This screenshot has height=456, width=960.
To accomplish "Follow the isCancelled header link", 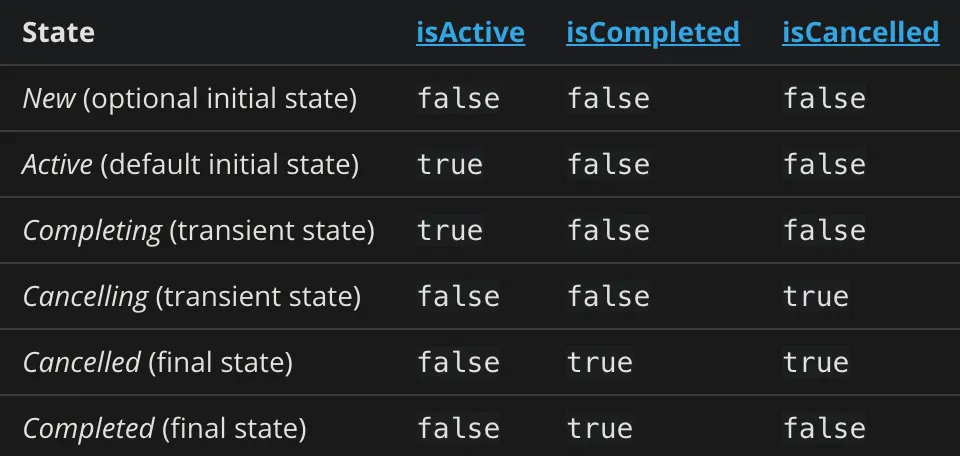I will click(x=861, y=32).
